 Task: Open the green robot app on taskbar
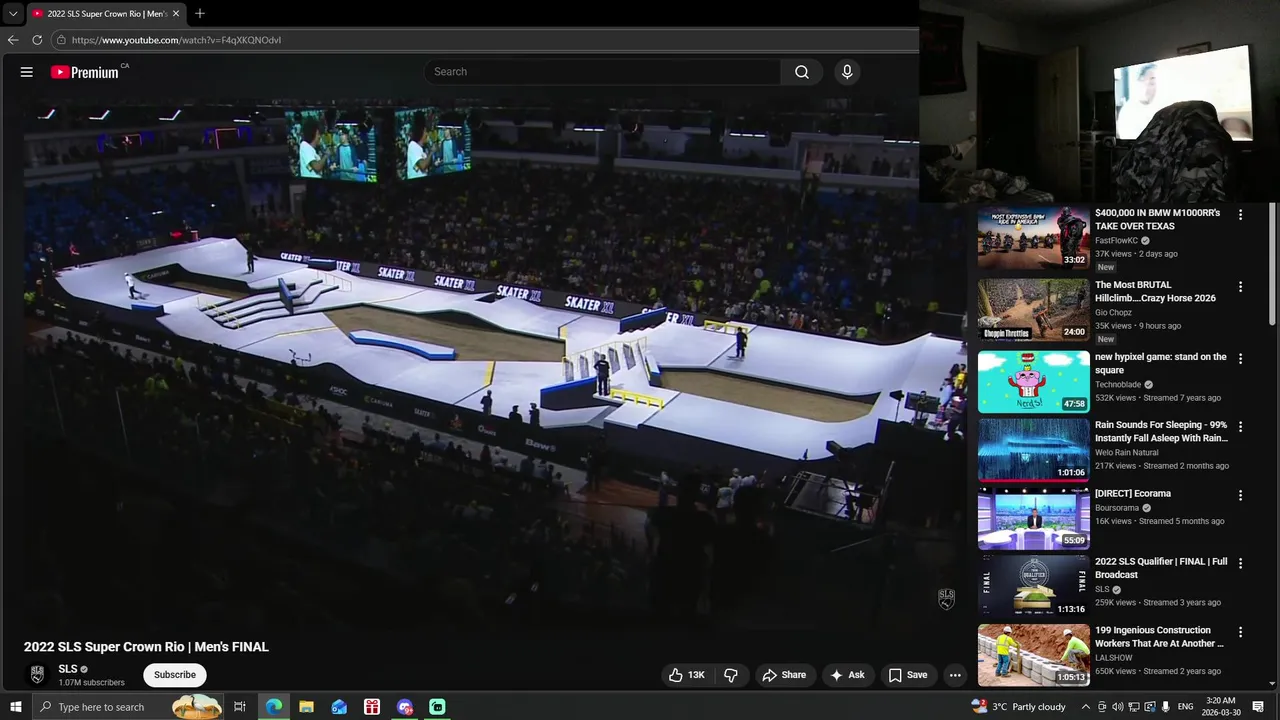(437, 707)
